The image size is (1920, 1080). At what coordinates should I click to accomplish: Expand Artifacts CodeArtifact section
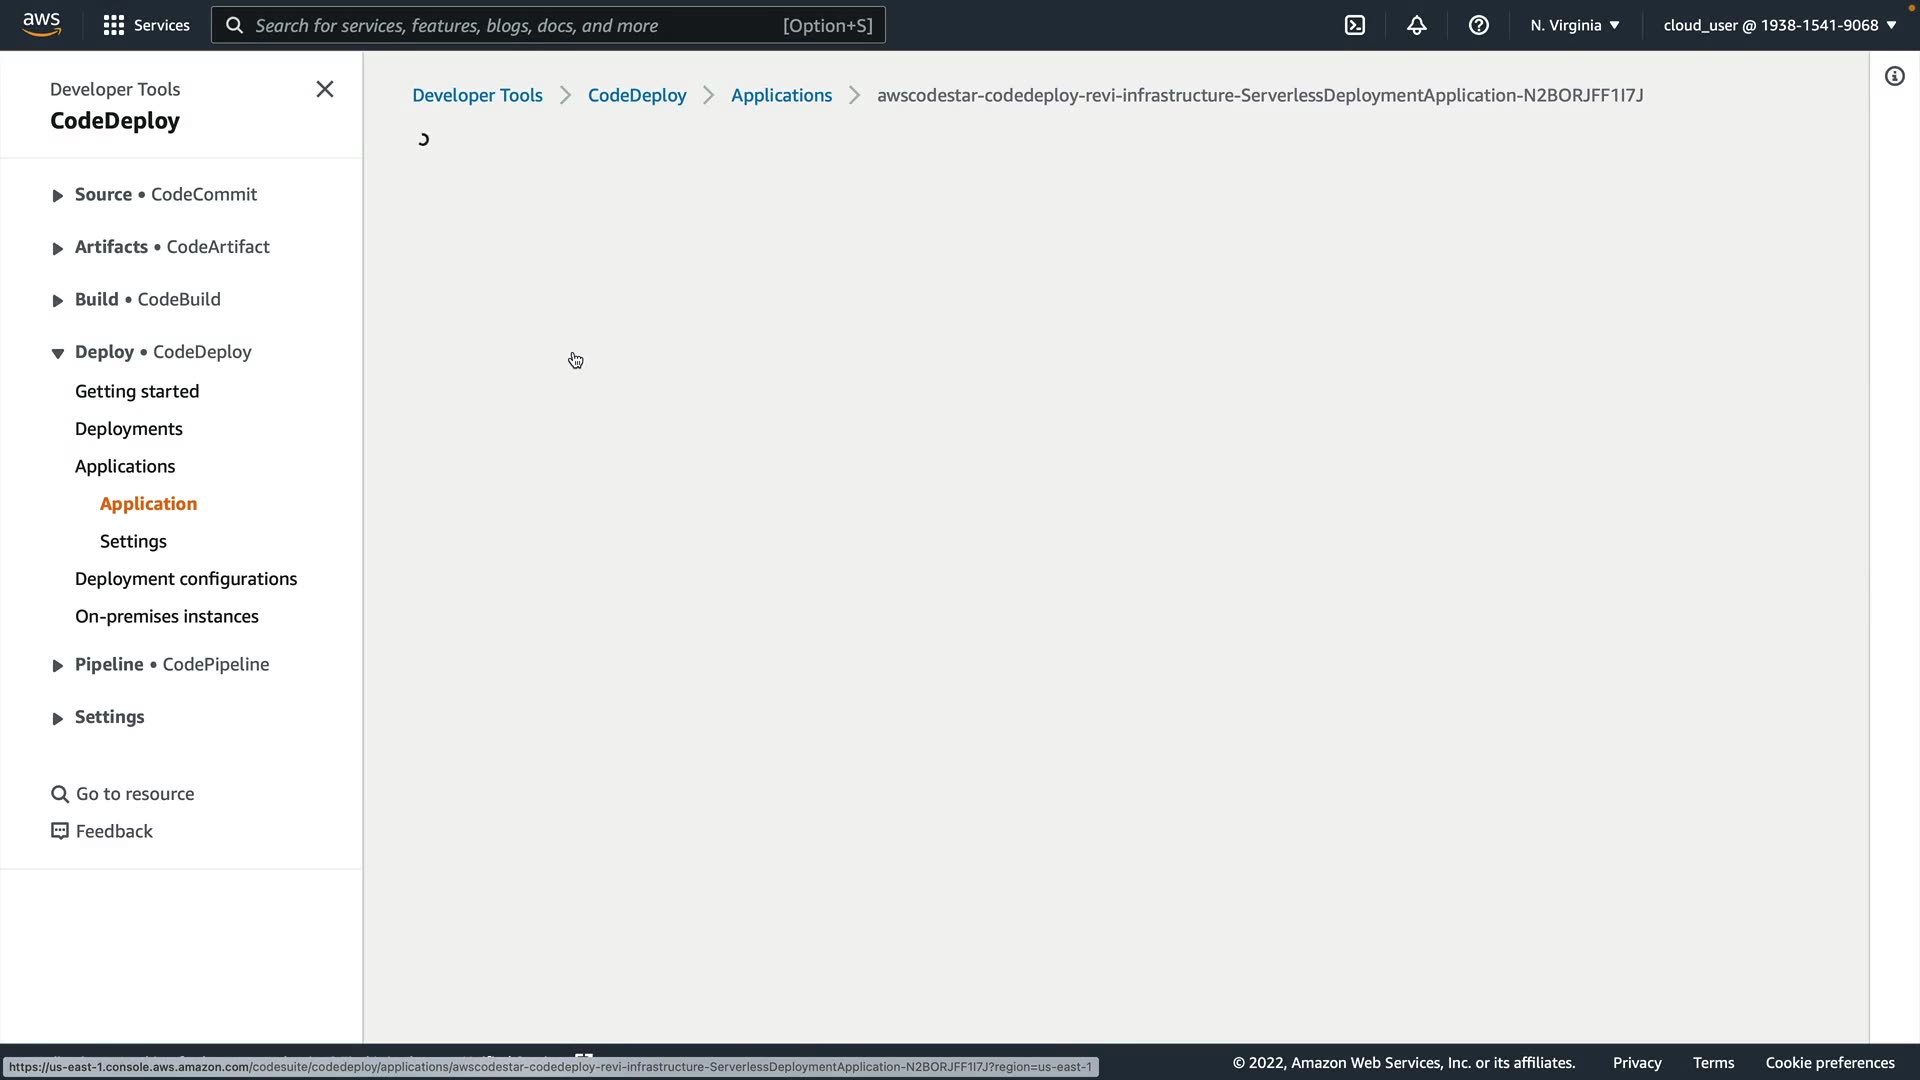click(x=58, y=248)
